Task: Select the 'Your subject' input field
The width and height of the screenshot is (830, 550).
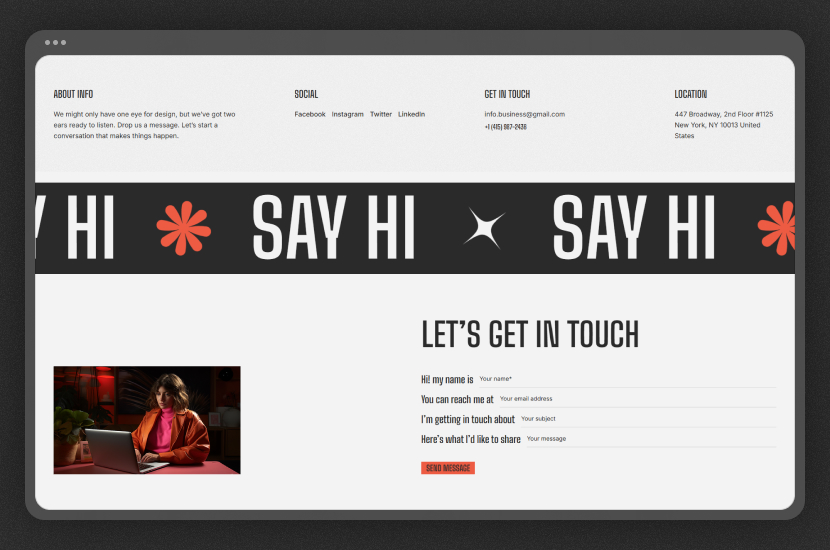Action: 645,419
